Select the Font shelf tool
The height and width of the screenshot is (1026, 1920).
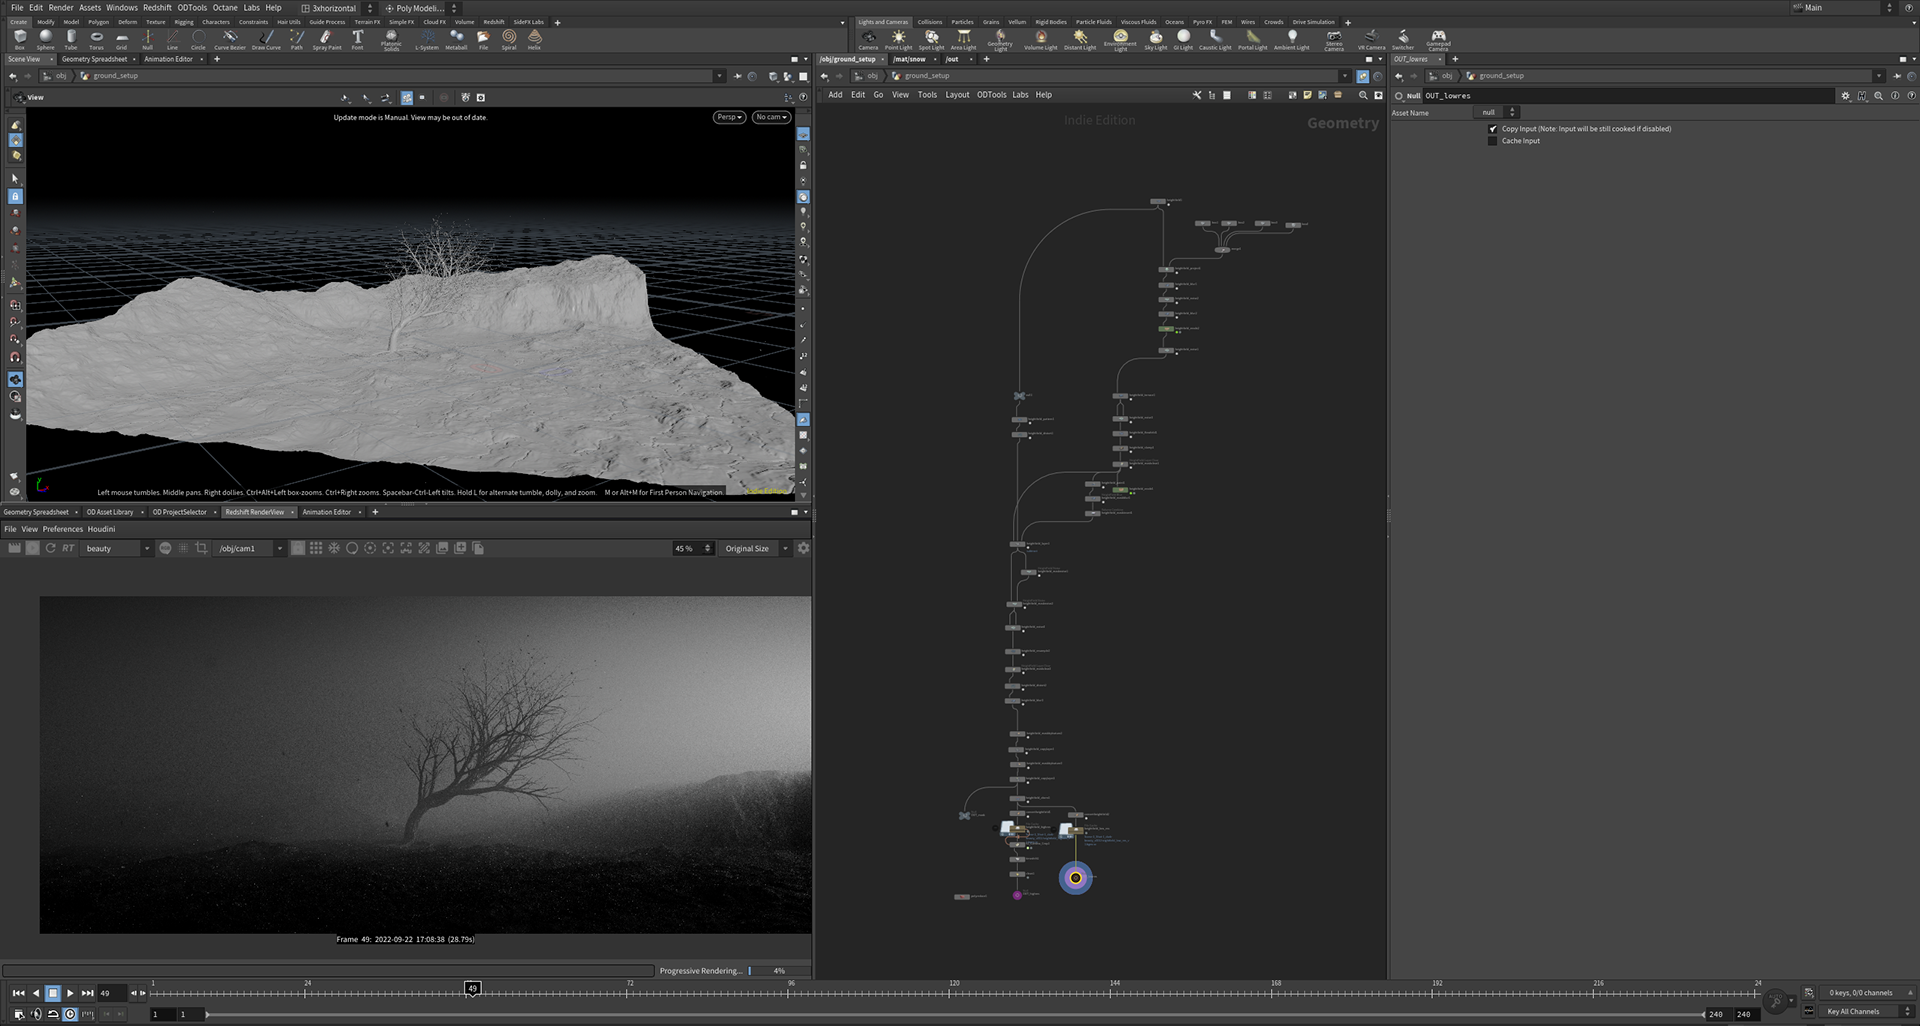(357, 39)
